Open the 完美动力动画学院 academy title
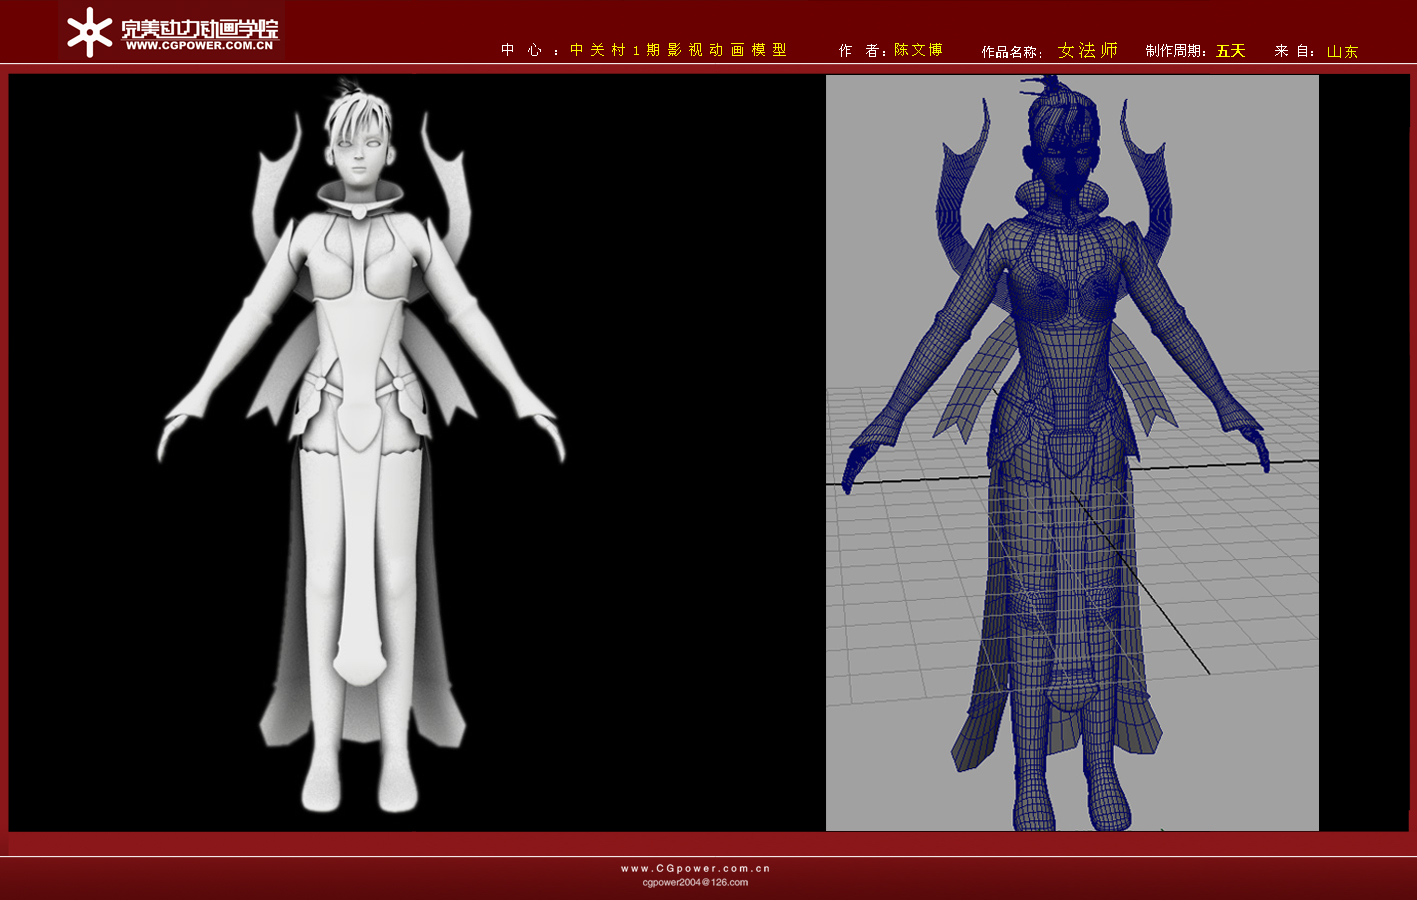 (x=199, y=27)
